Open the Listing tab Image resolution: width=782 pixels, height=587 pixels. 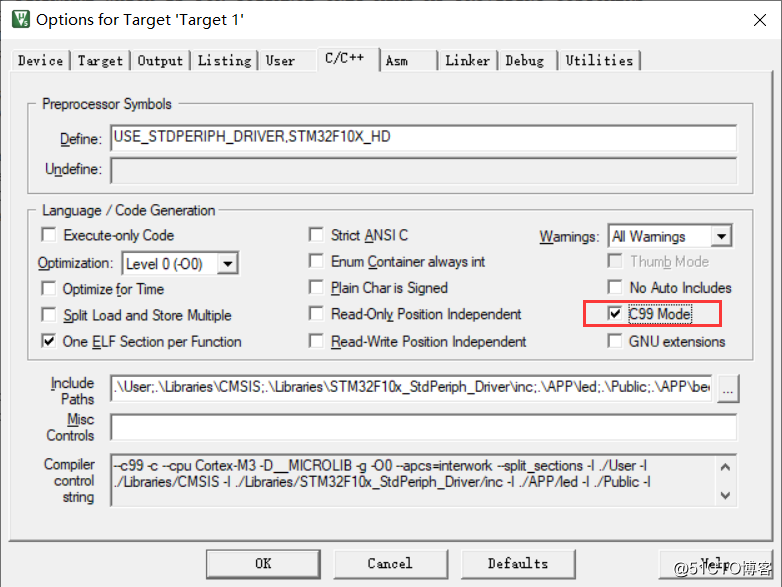coord(224,61)
